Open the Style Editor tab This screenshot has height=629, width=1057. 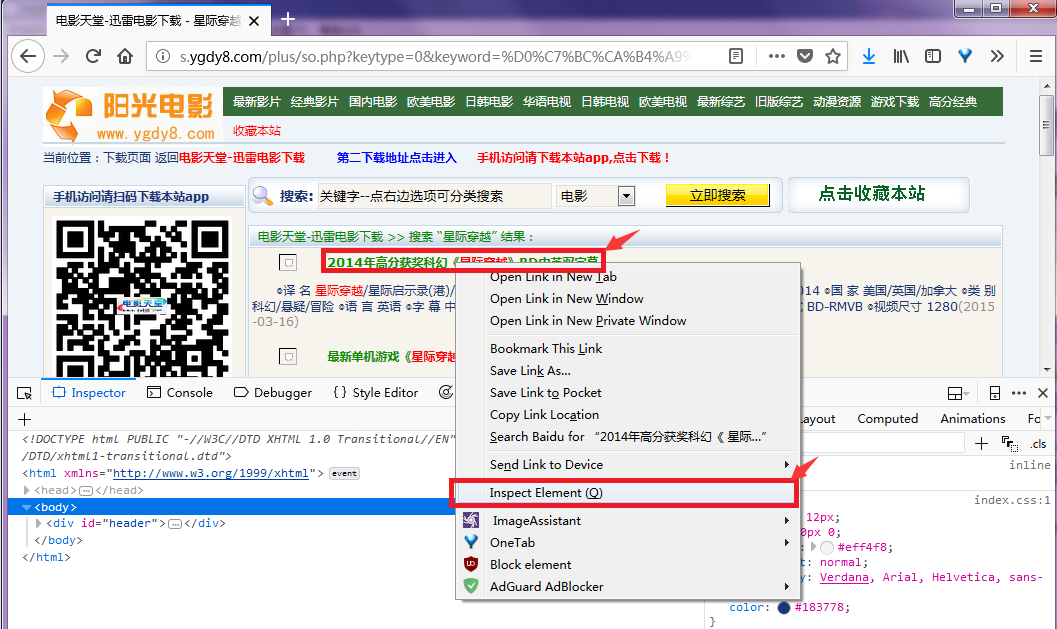pyautogui.click(x=375, y=392)
